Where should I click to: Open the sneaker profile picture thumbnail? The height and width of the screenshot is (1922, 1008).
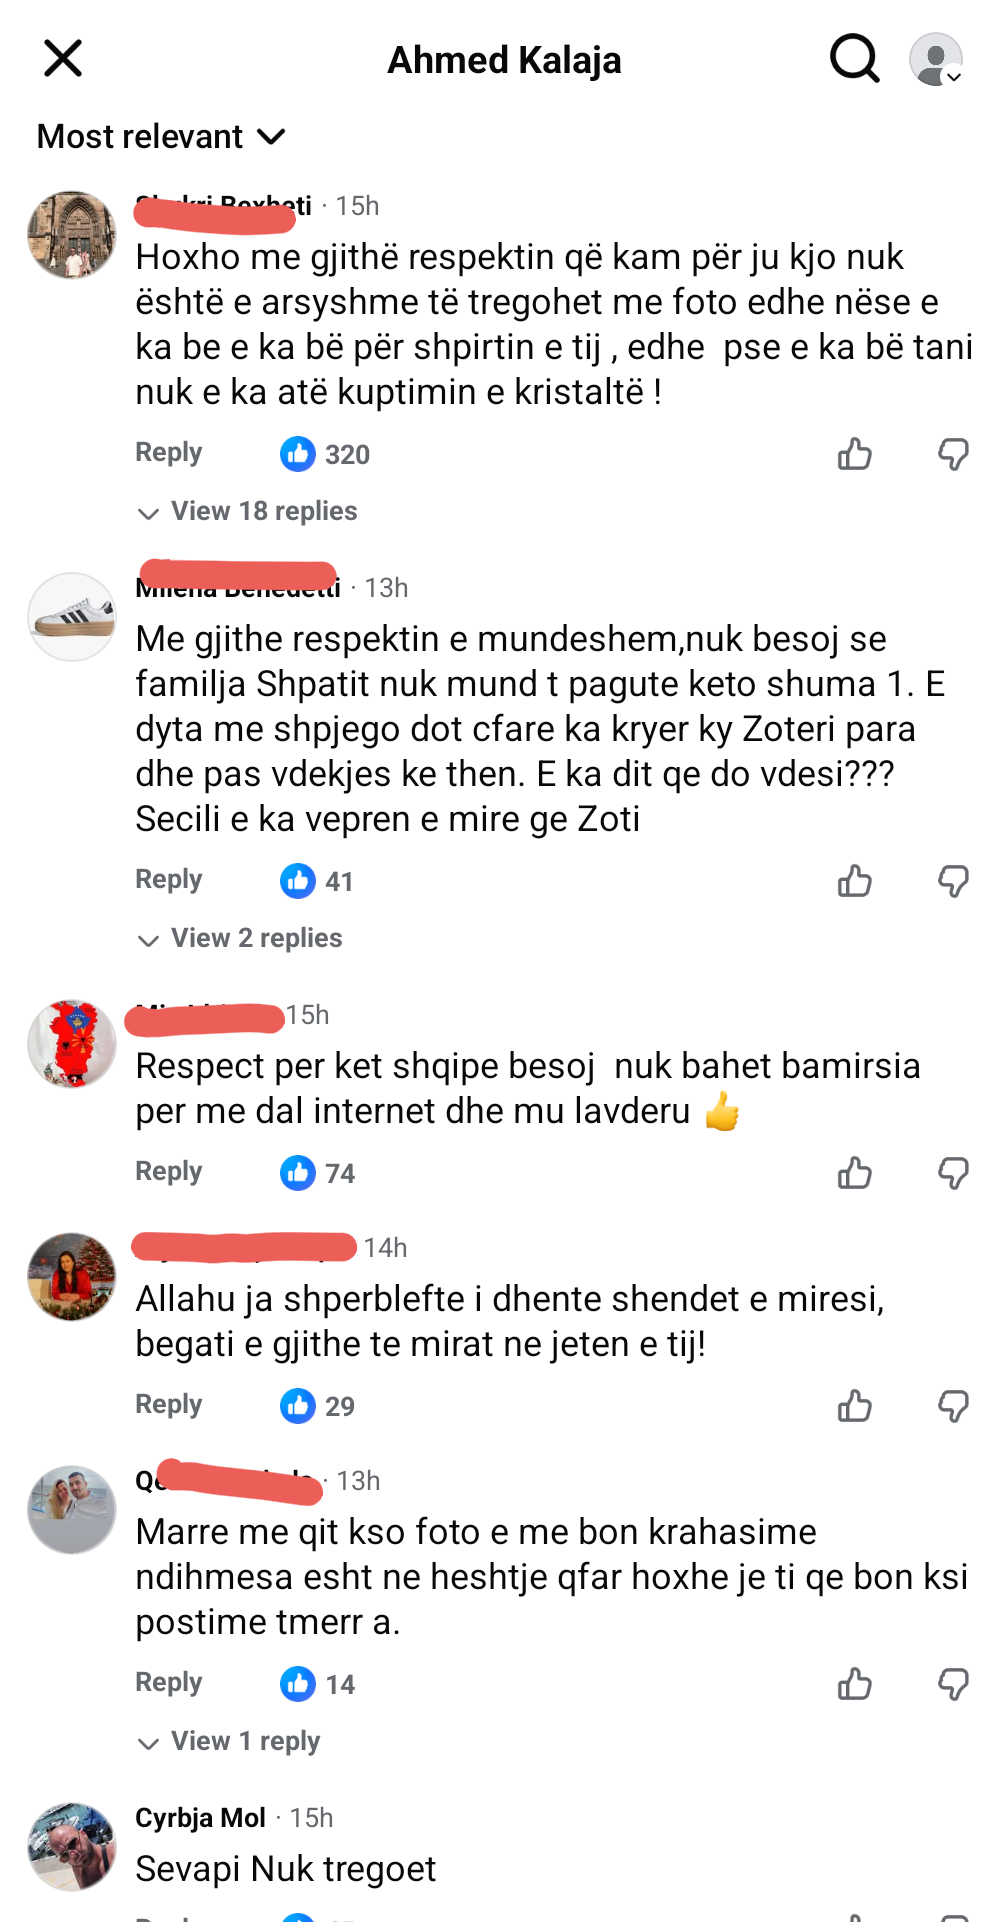click(72, 617)
